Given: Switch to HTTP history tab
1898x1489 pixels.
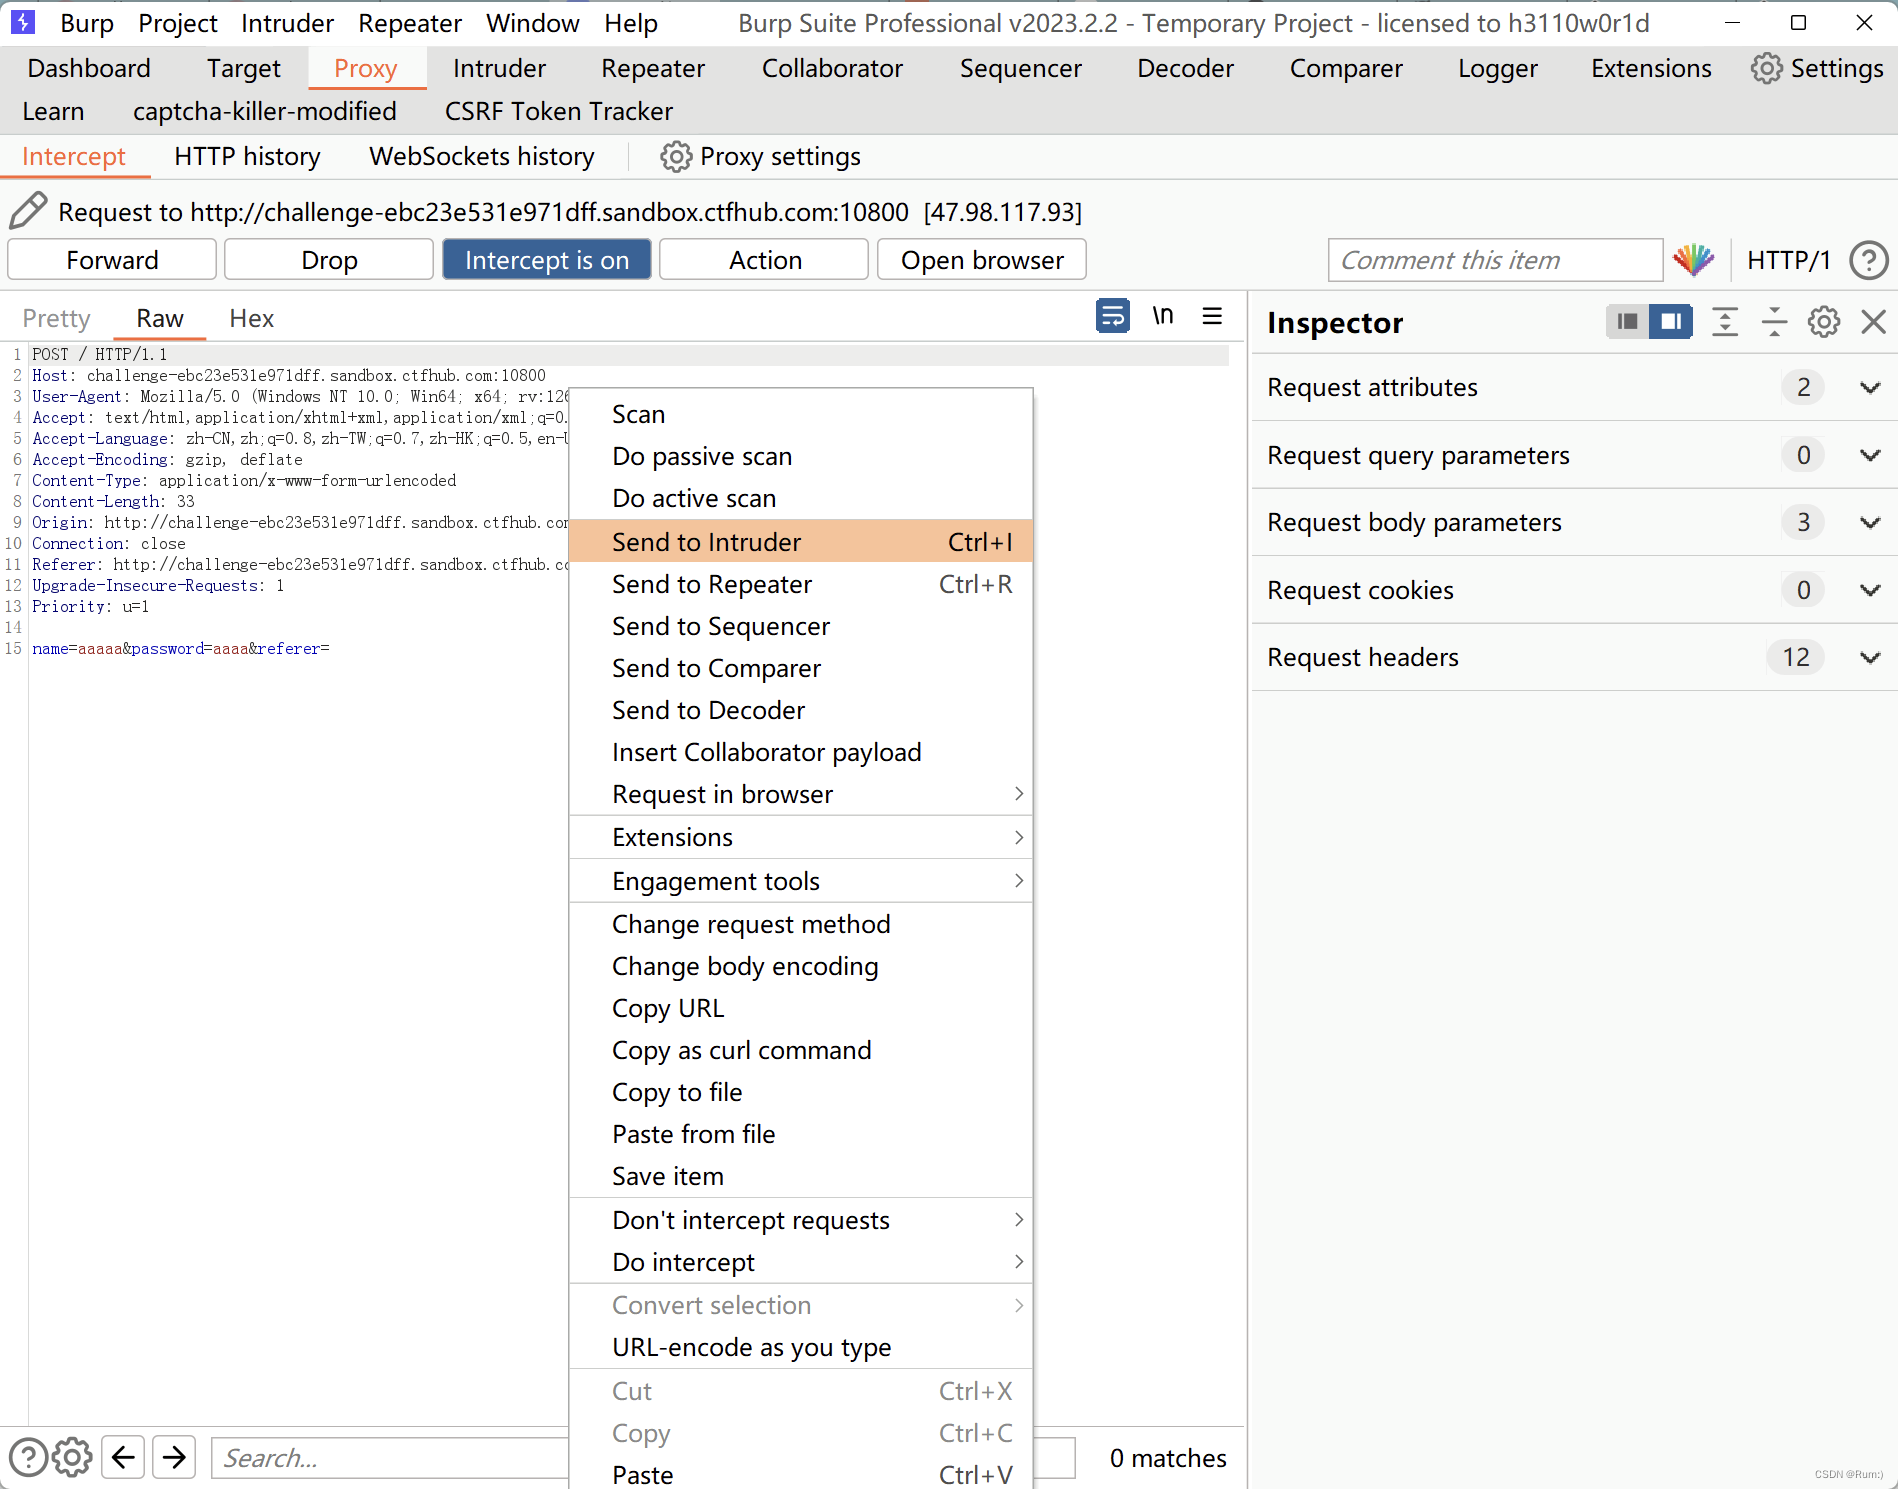Looking at the screenshot, I should click(x=247, y=157).
